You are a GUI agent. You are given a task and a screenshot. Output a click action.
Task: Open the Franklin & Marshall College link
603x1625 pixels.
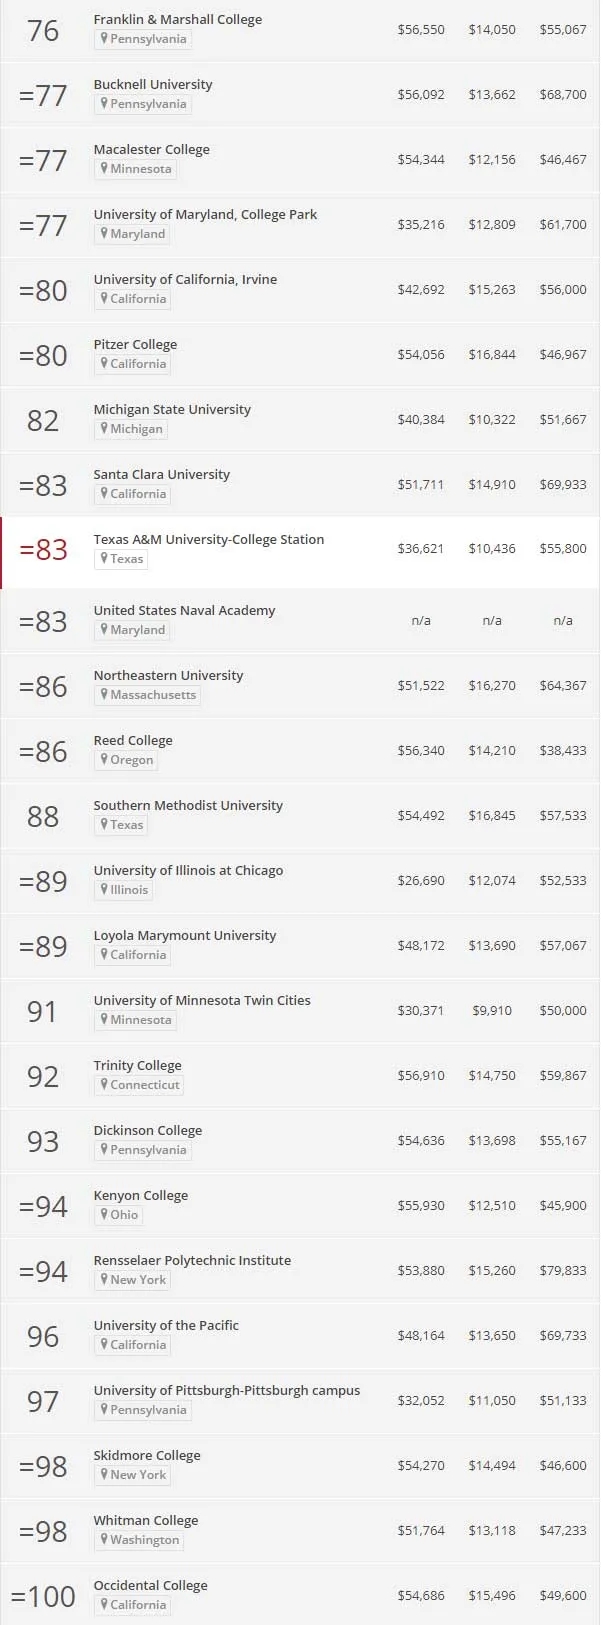pos(178,20)
